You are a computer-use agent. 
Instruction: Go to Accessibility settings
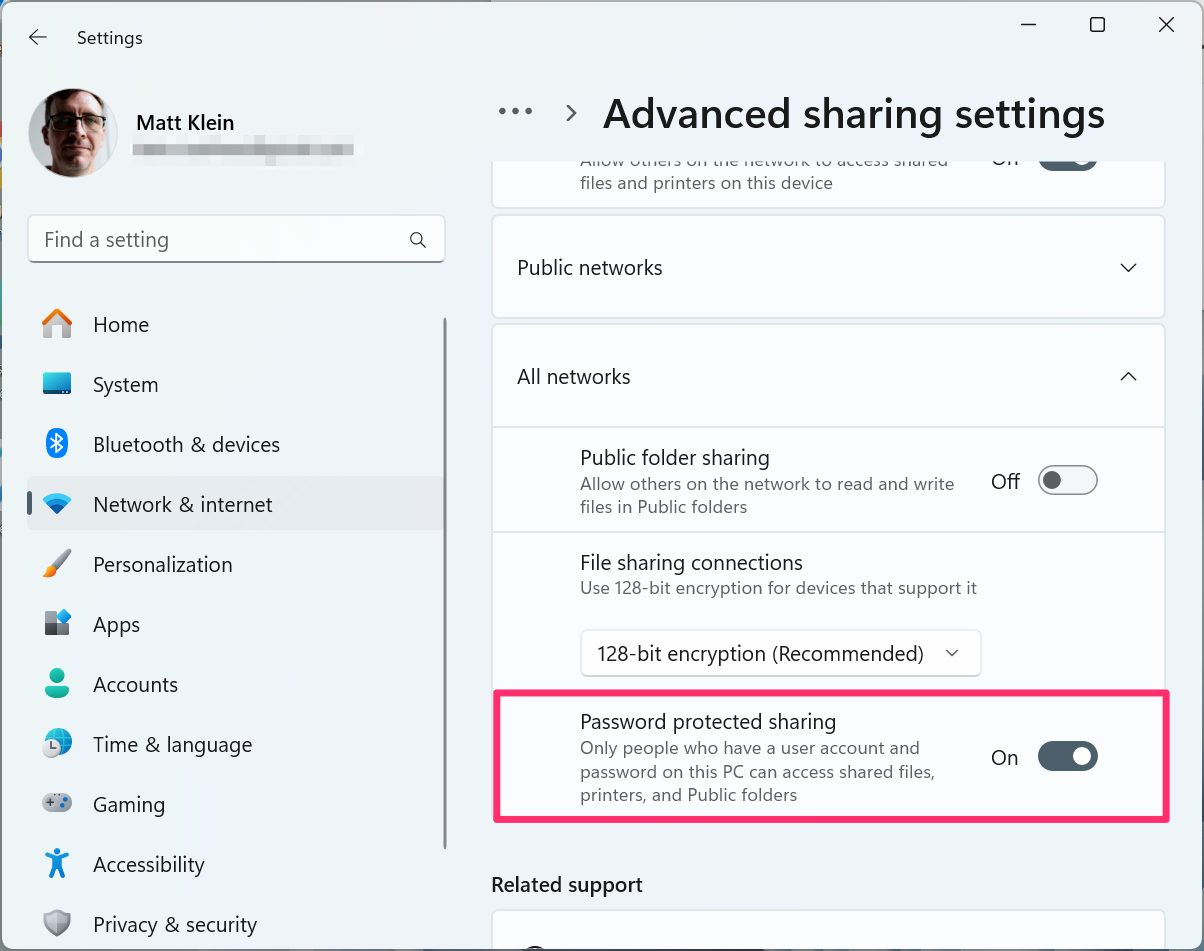coord(236,864)
